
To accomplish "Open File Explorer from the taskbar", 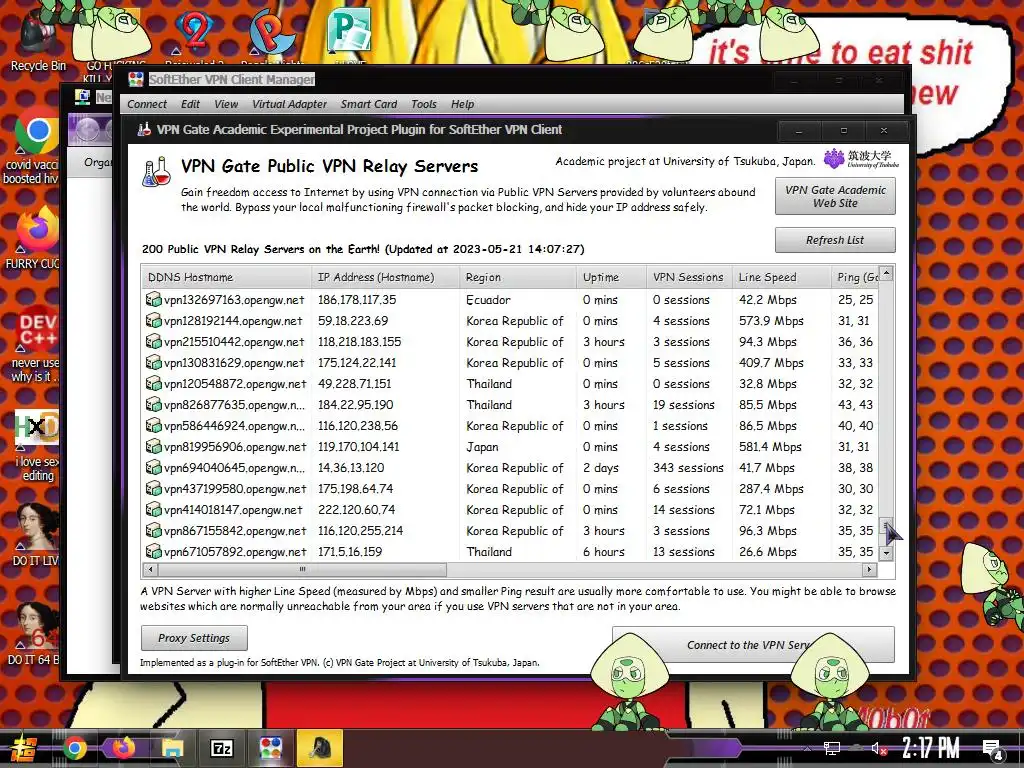I will (172, 748).
